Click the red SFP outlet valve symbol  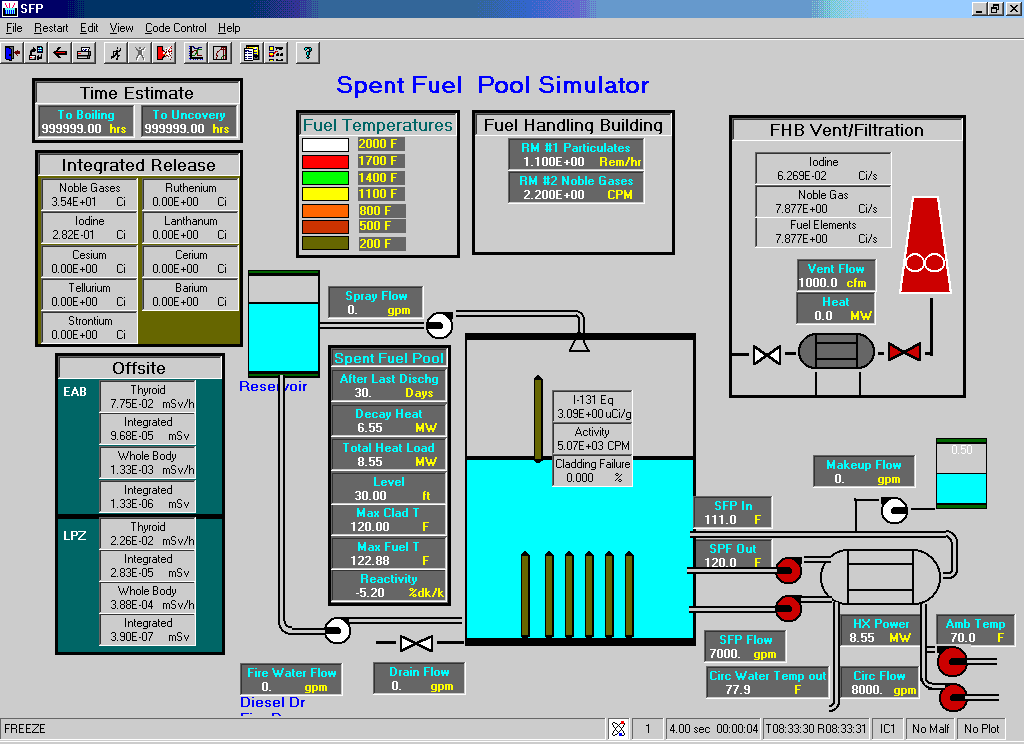point(787,570)
